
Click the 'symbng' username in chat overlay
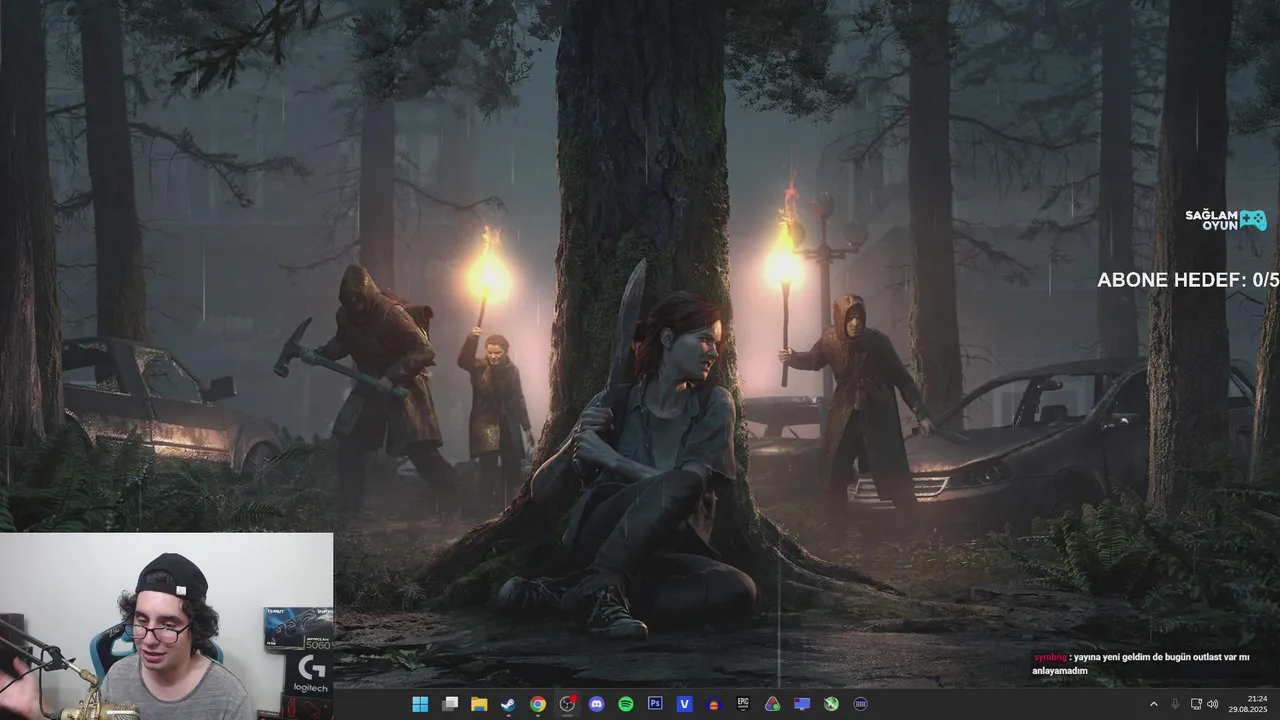[1049, 657]
